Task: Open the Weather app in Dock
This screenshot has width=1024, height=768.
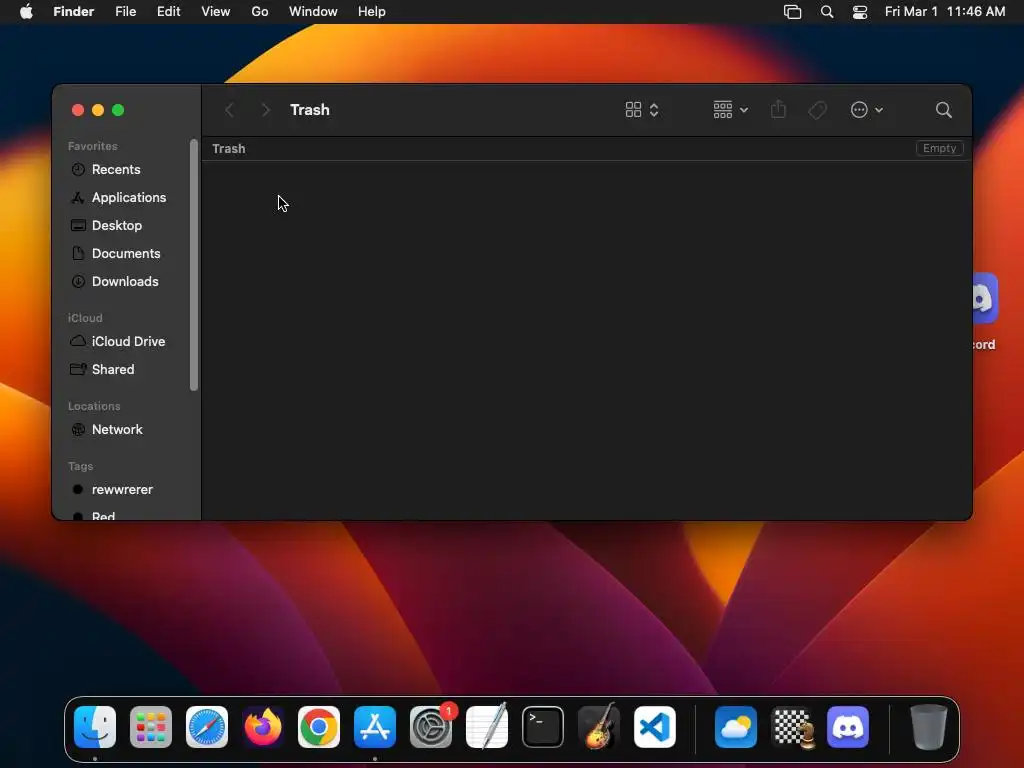Action: [x=736, y=727]
